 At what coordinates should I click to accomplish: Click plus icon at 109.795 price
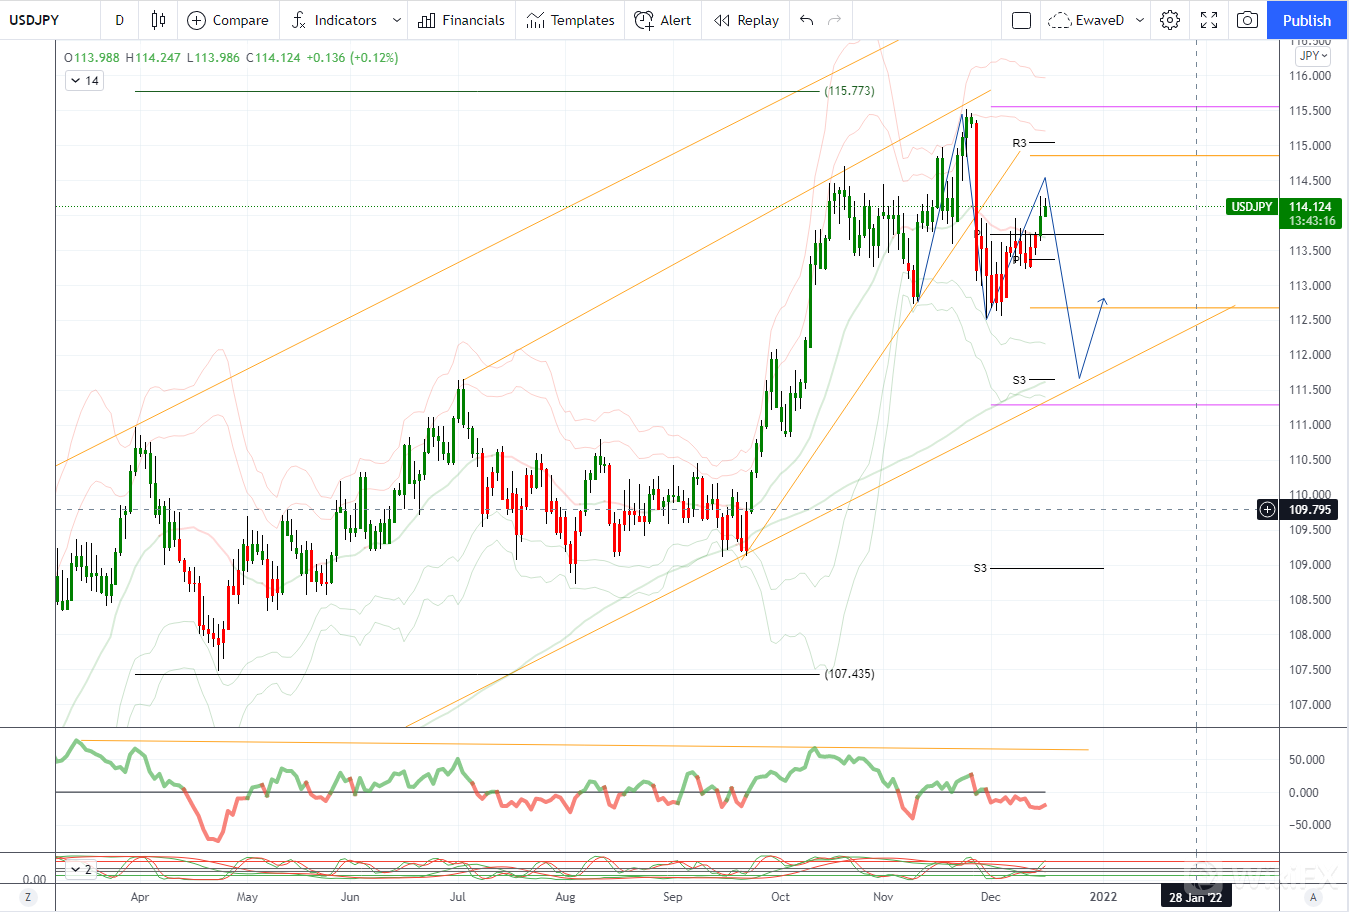[1267, 510]
